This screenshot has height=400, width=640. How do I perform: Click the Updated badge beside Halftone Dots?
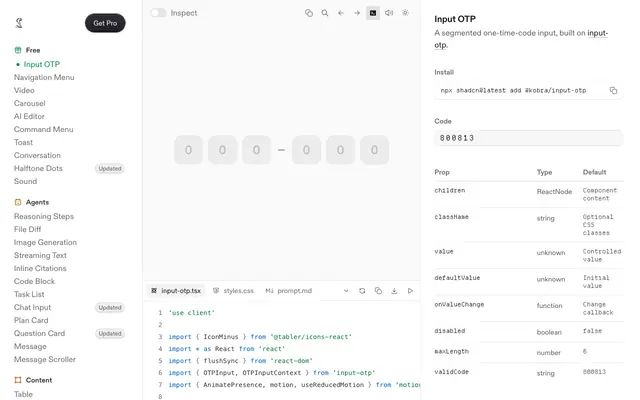coord(110,169)
